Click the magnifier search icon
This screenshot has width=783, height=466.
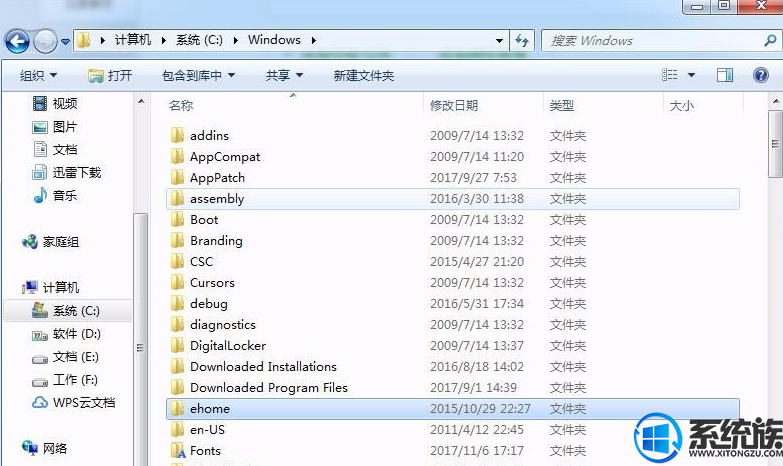click(x=771, y=40)
